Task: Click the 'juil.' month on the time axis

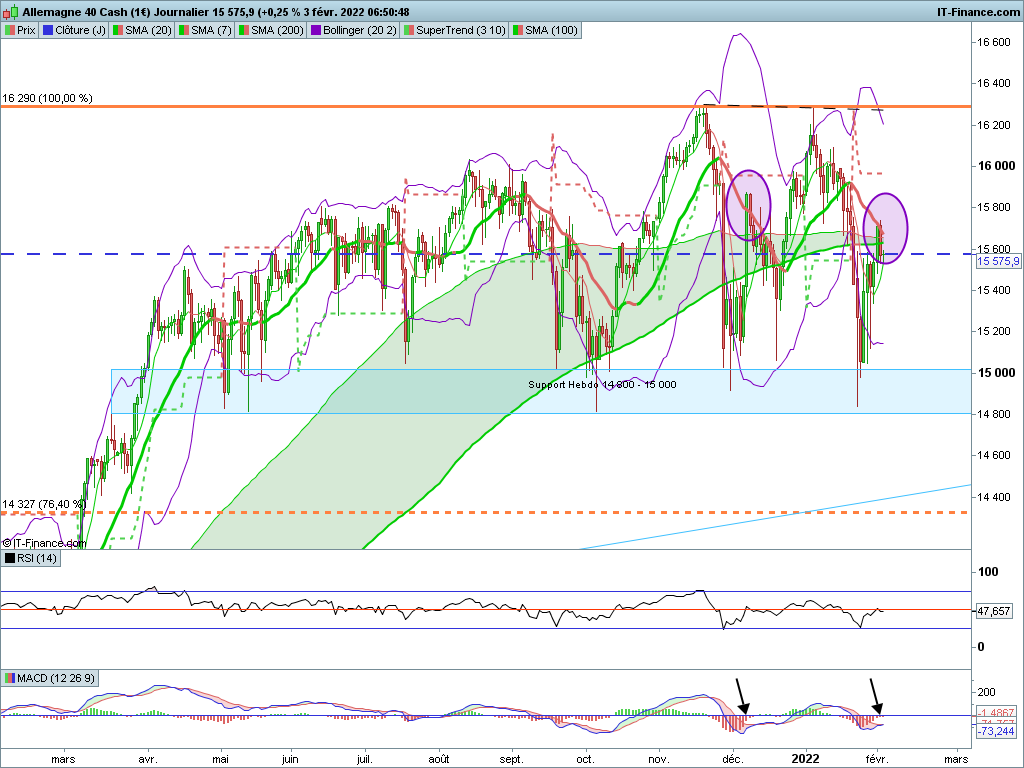Action: click(364, 760)
